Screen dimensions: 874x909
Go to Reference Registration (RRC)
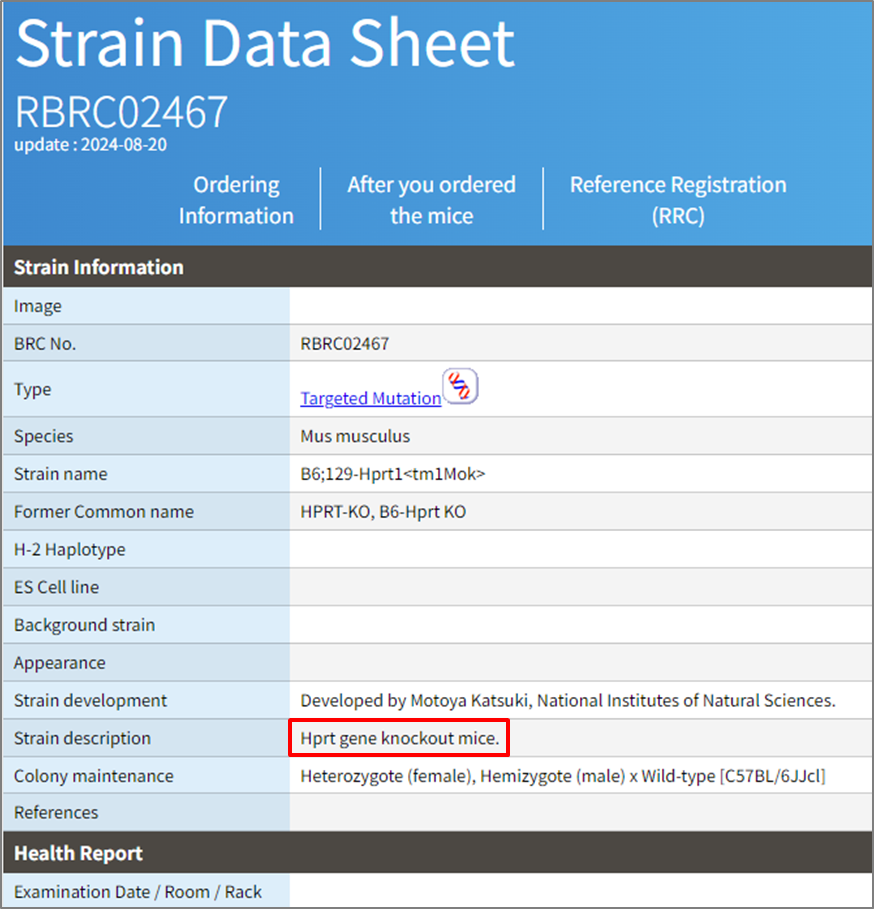point(678,200)
